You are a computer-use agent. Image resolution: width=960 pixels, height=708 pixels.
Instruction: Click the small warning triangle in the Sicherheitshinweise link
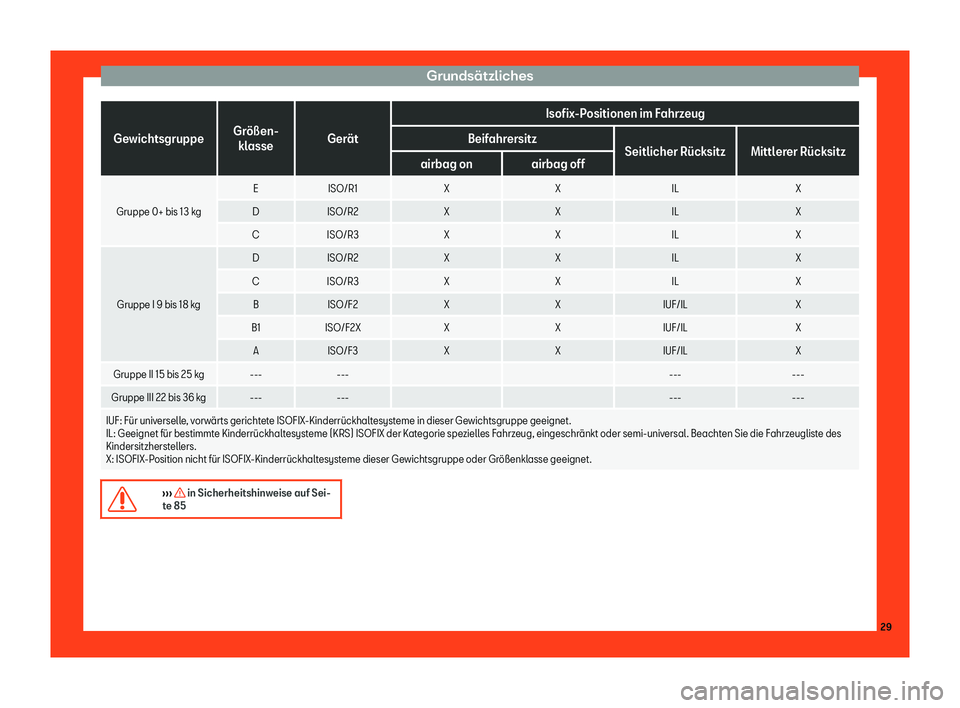click(x=179, y=492)
